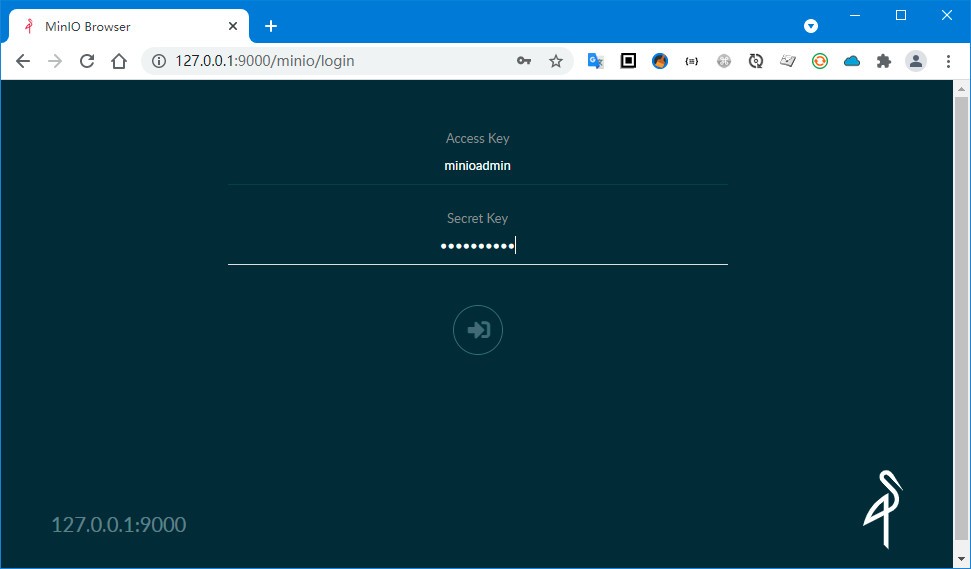Select the MinIO Browser tab

point(120,26)
